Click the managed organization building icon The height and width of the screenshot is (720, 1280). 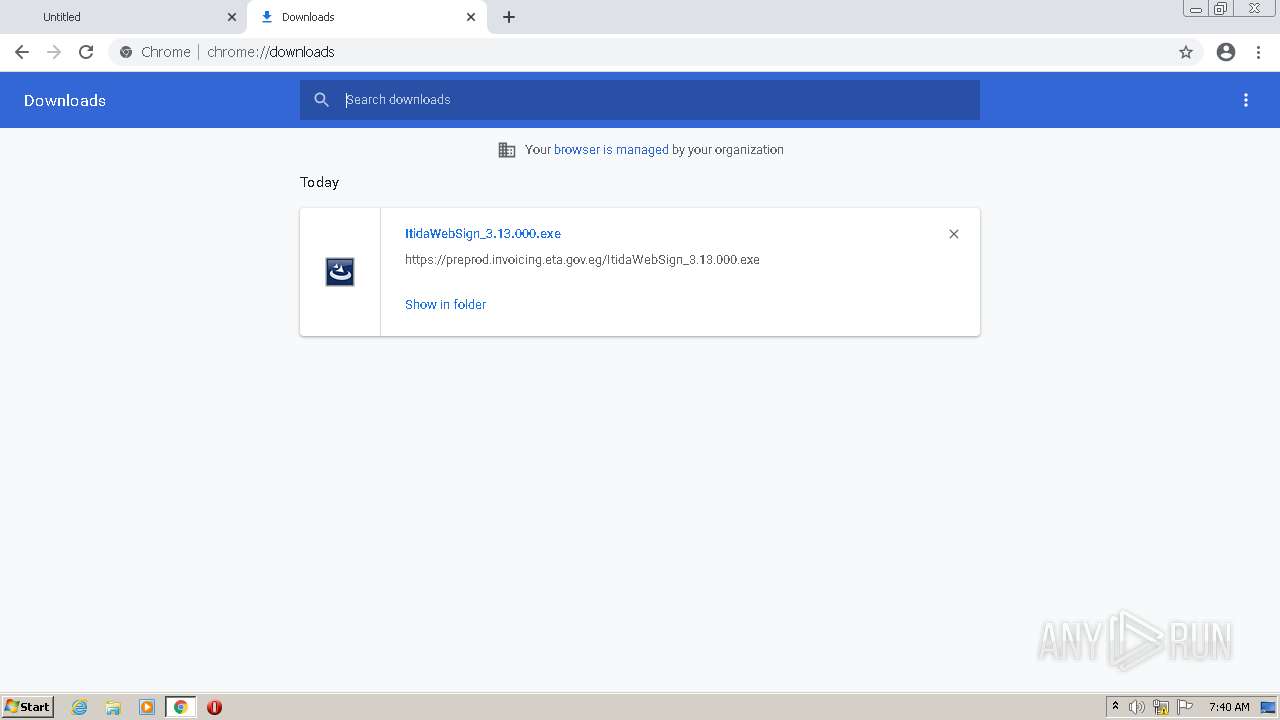tap(507, 150)
